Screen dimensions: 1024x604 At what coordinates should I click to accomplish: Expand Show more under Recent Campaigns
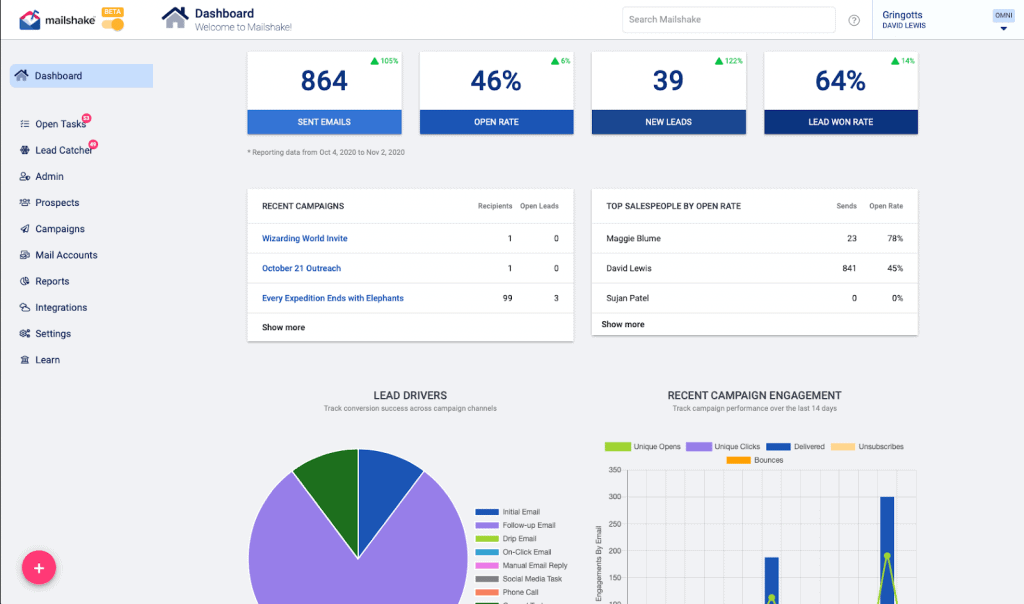[283, 327]
